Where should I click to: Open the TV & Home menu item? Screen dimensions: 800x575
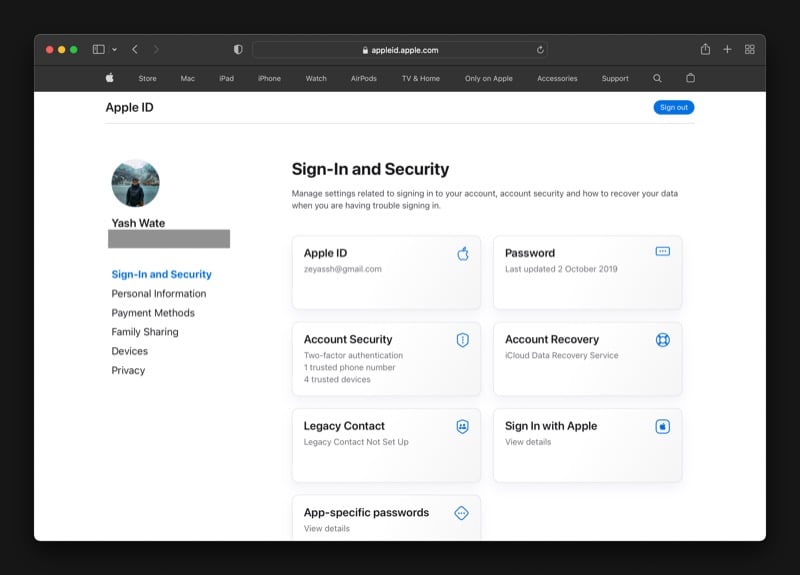click(421, 79)
